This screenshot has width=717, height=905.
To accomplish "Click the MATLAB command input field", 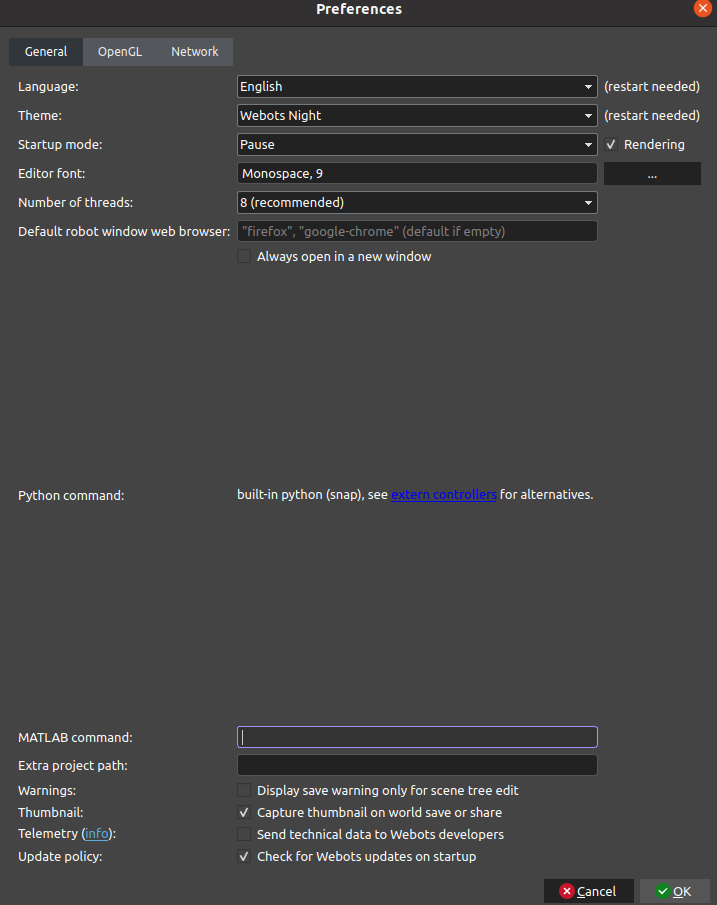I will (417, 737).
